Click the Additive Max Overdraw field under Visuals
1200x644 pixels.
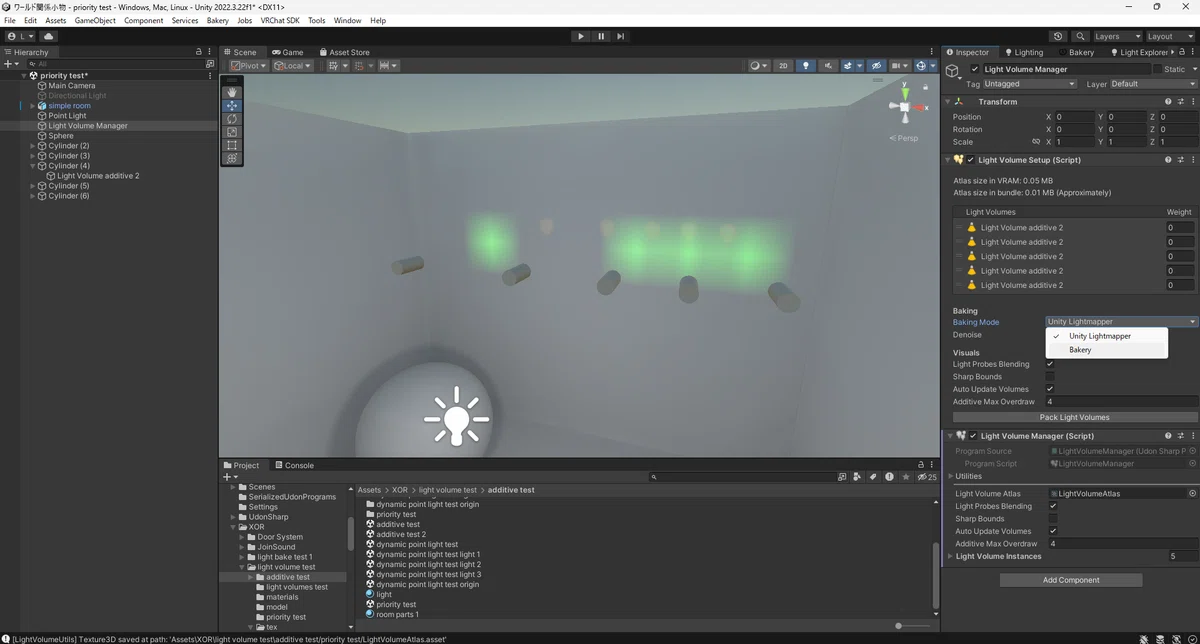click(x=1121, y=402)
